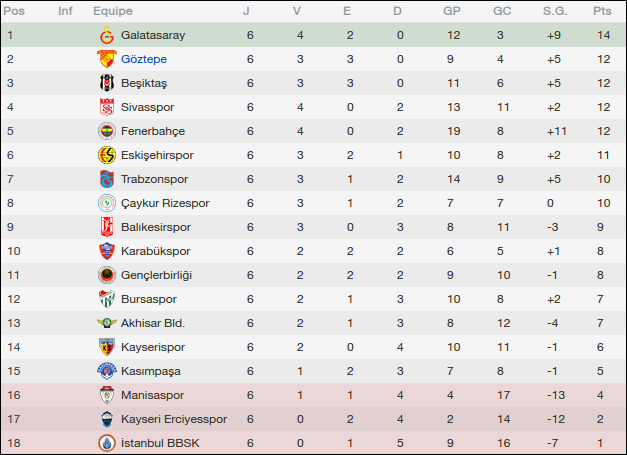Sort table by Pts column header
The height and width of the screenshot is (455, 627).
point(601,11)
